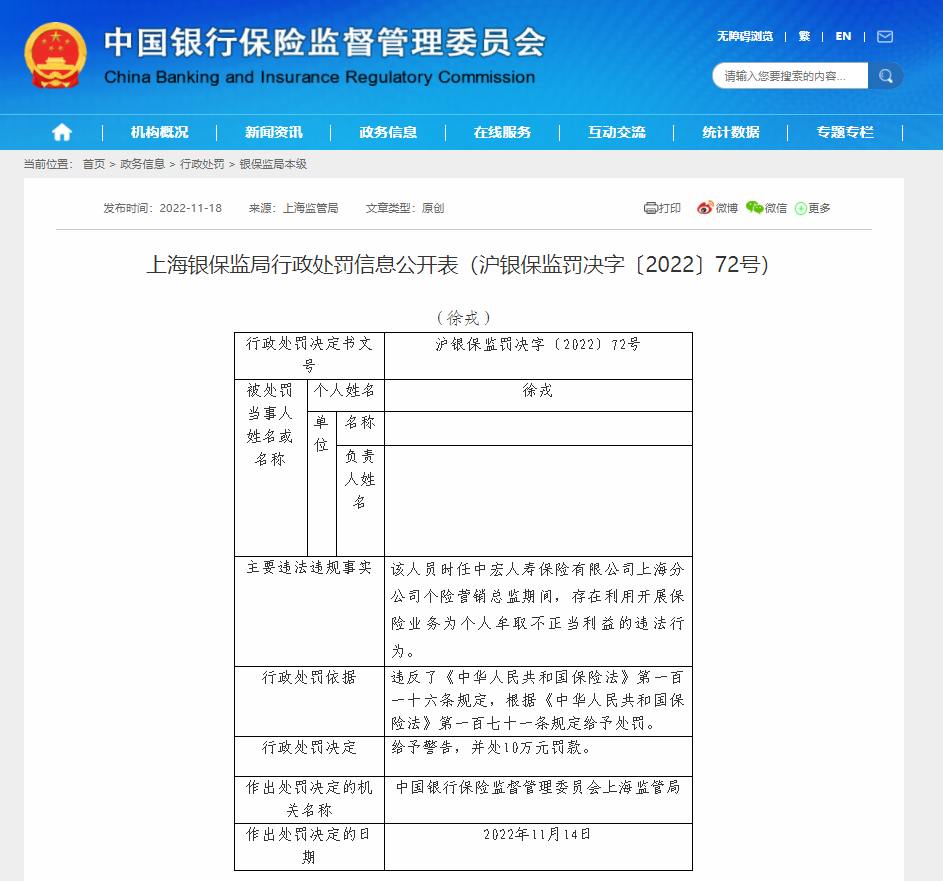Click the 行政处罚 breadcrumb link

(202, 164)
